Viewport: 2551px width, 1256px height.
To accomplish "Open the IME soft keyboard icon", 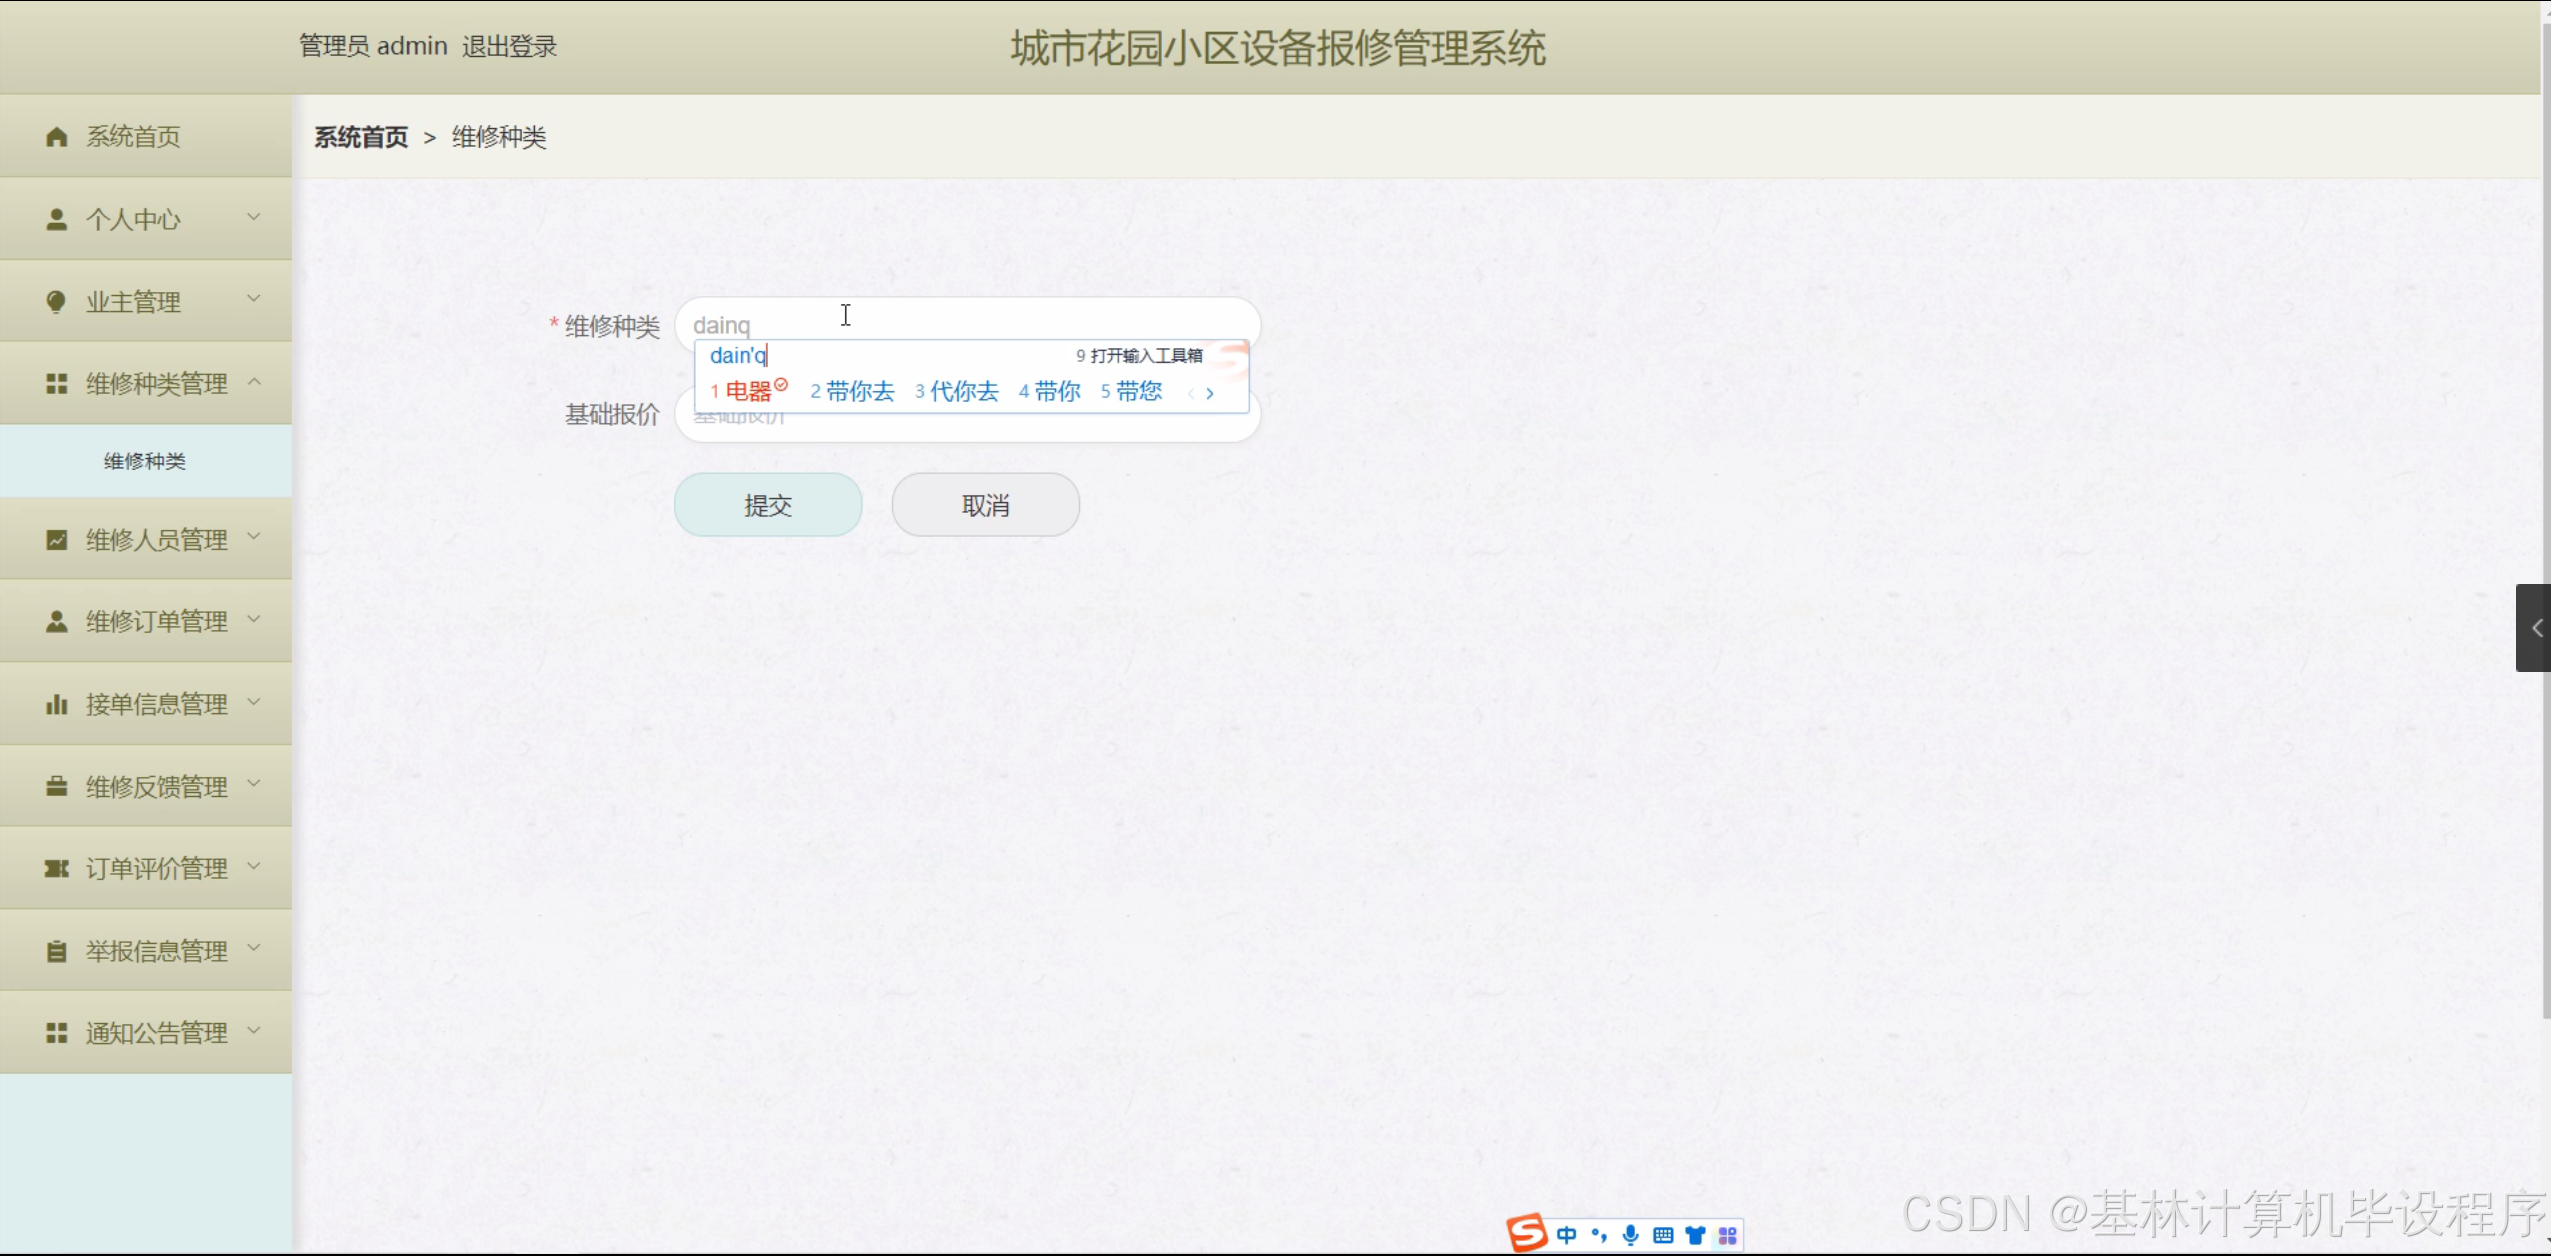I will pyautogui.click(x=1663, y=1235).
